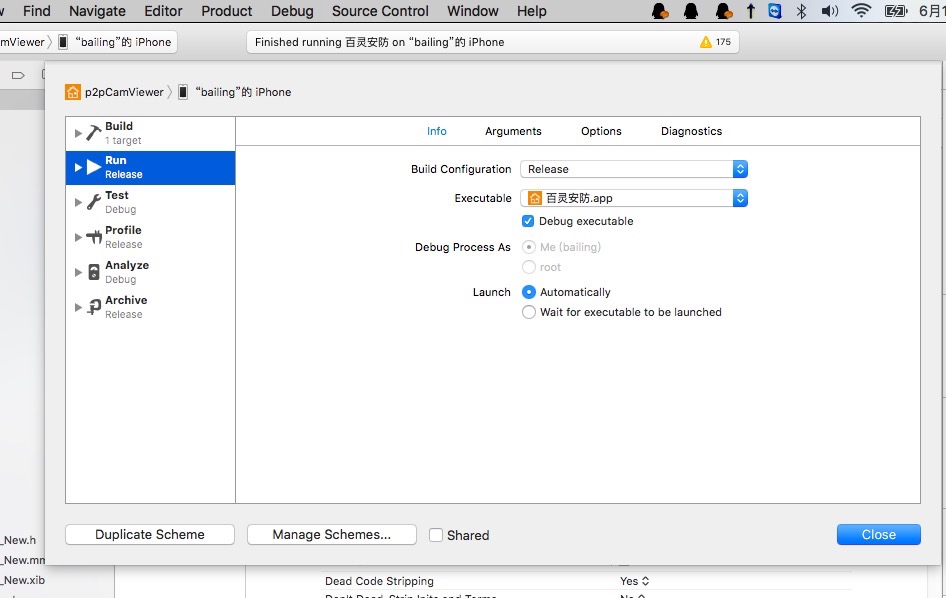Click the "bailing" iPhone destination in toolbar
Image resolution: width=946 pixels, height=598 pixels.
pos(122,42)
